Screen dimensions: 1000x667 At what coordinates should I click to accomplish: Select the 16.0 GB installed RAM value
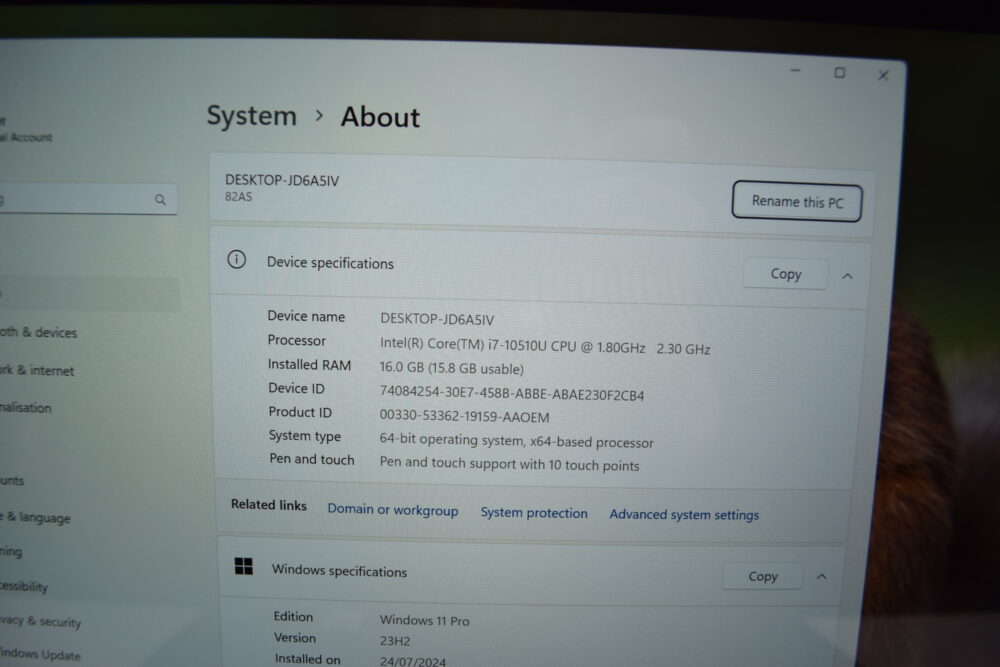452,368
